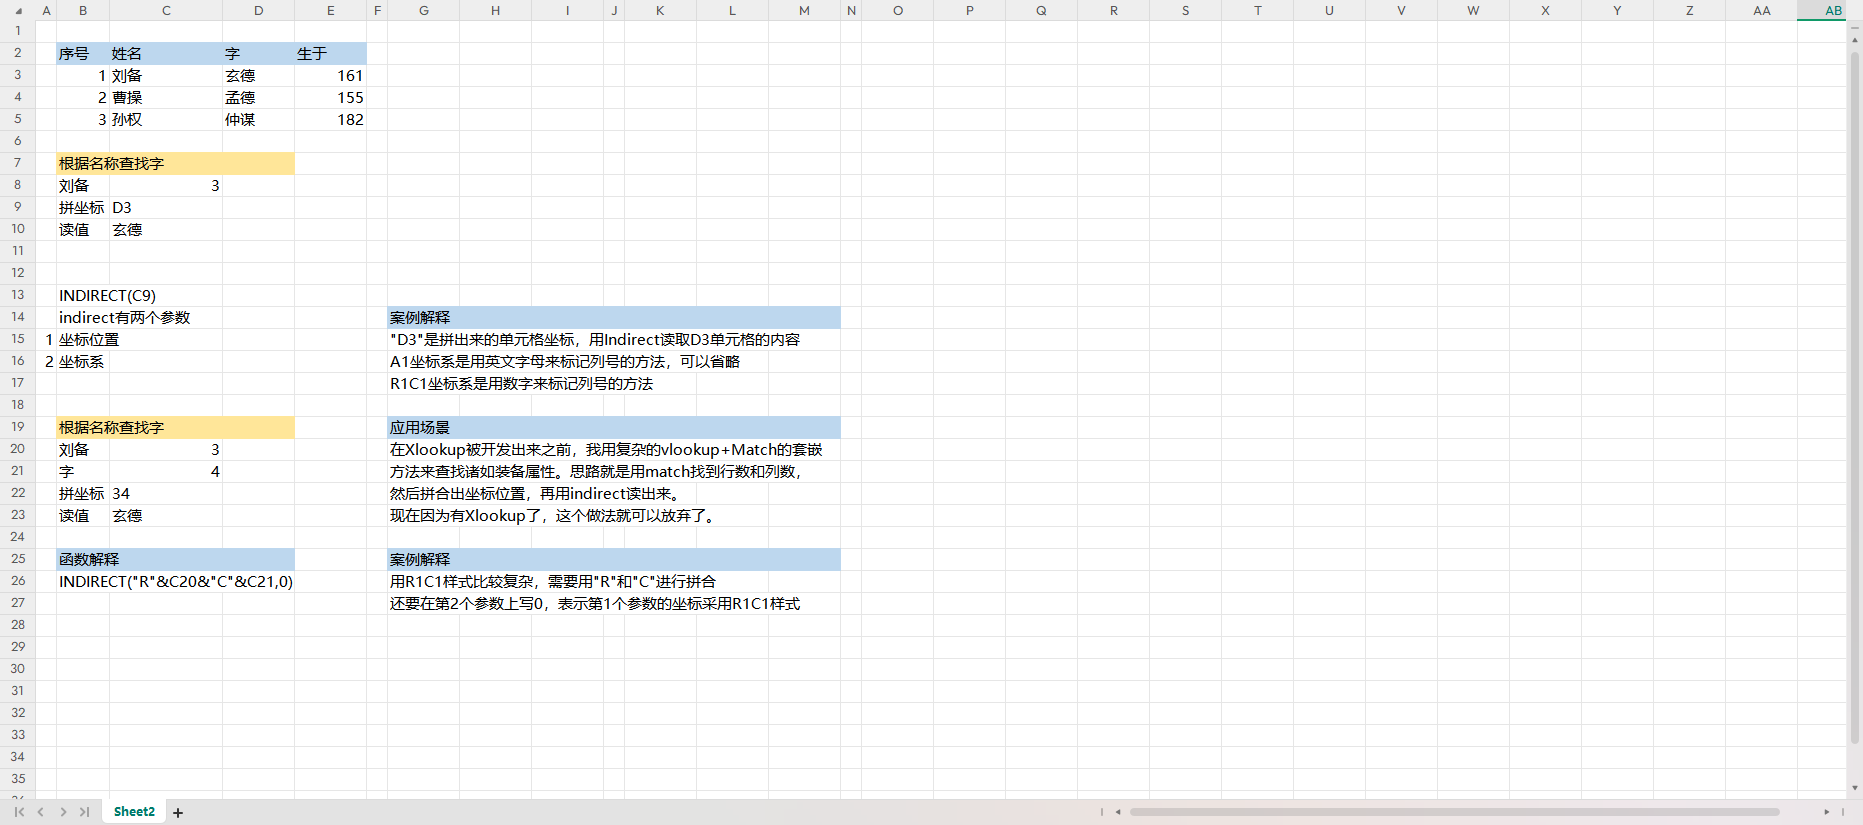Select column header D
1863x825 pixels.
coord(258,11)
